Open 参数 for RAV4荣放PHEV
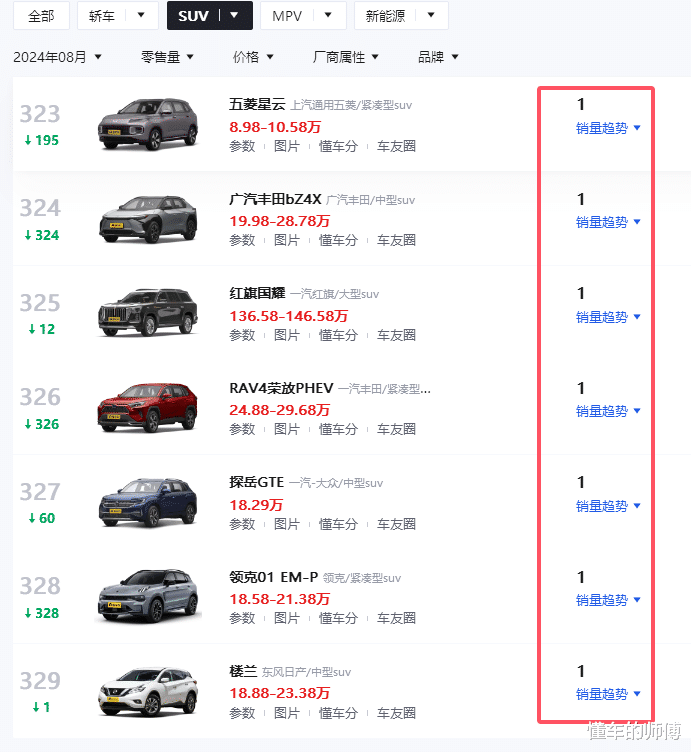The image size is (691, 752). tap(242, 429)
